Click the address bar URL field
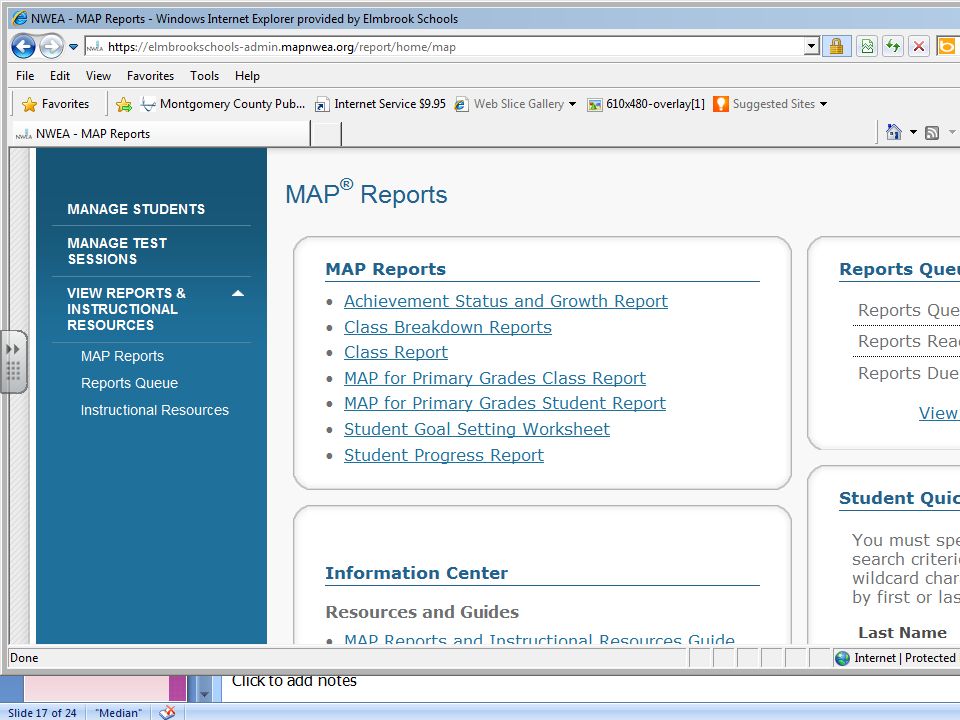Image resolution: width=960 pixels, height=720 pixels. click(x=444, y=47)
